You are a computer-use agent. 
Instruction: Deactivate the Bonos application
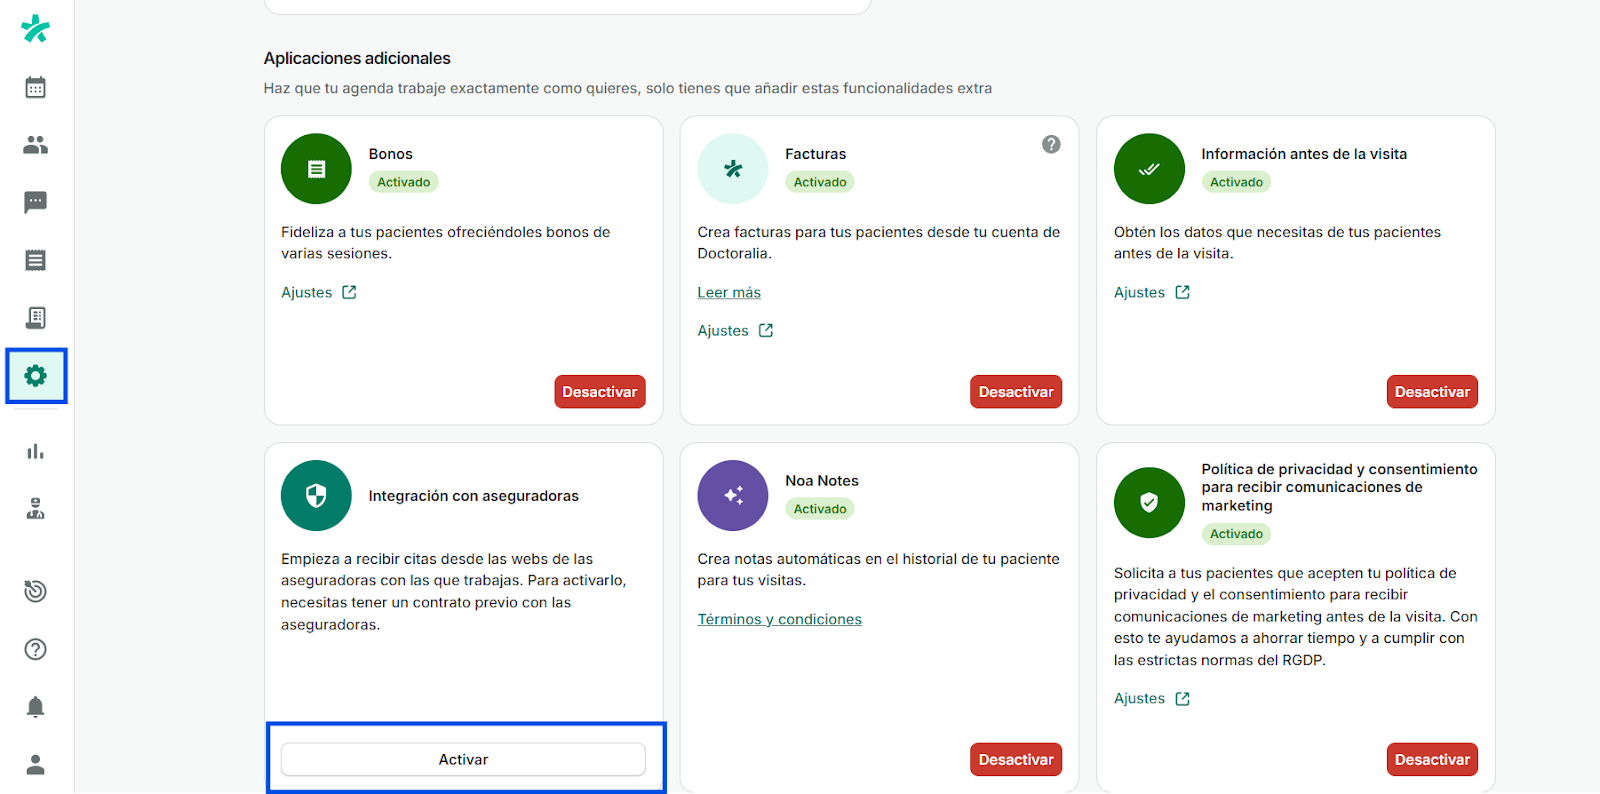click(x=599, y=392)
